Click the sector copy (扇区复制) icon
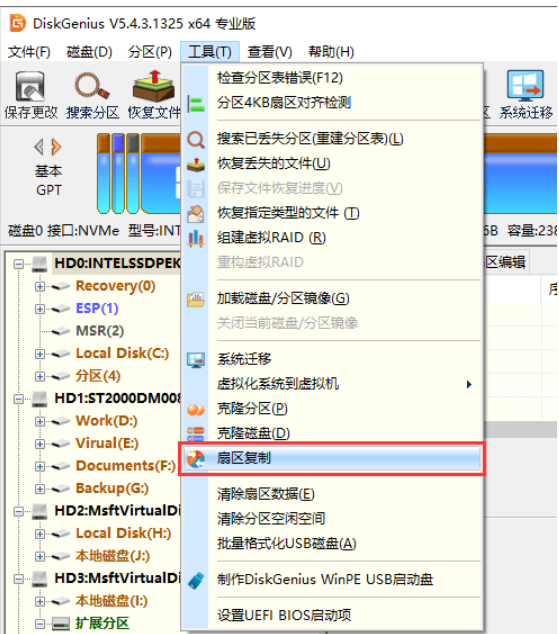The height and width of the screenshot is (634, 559). tap(196, 459)
